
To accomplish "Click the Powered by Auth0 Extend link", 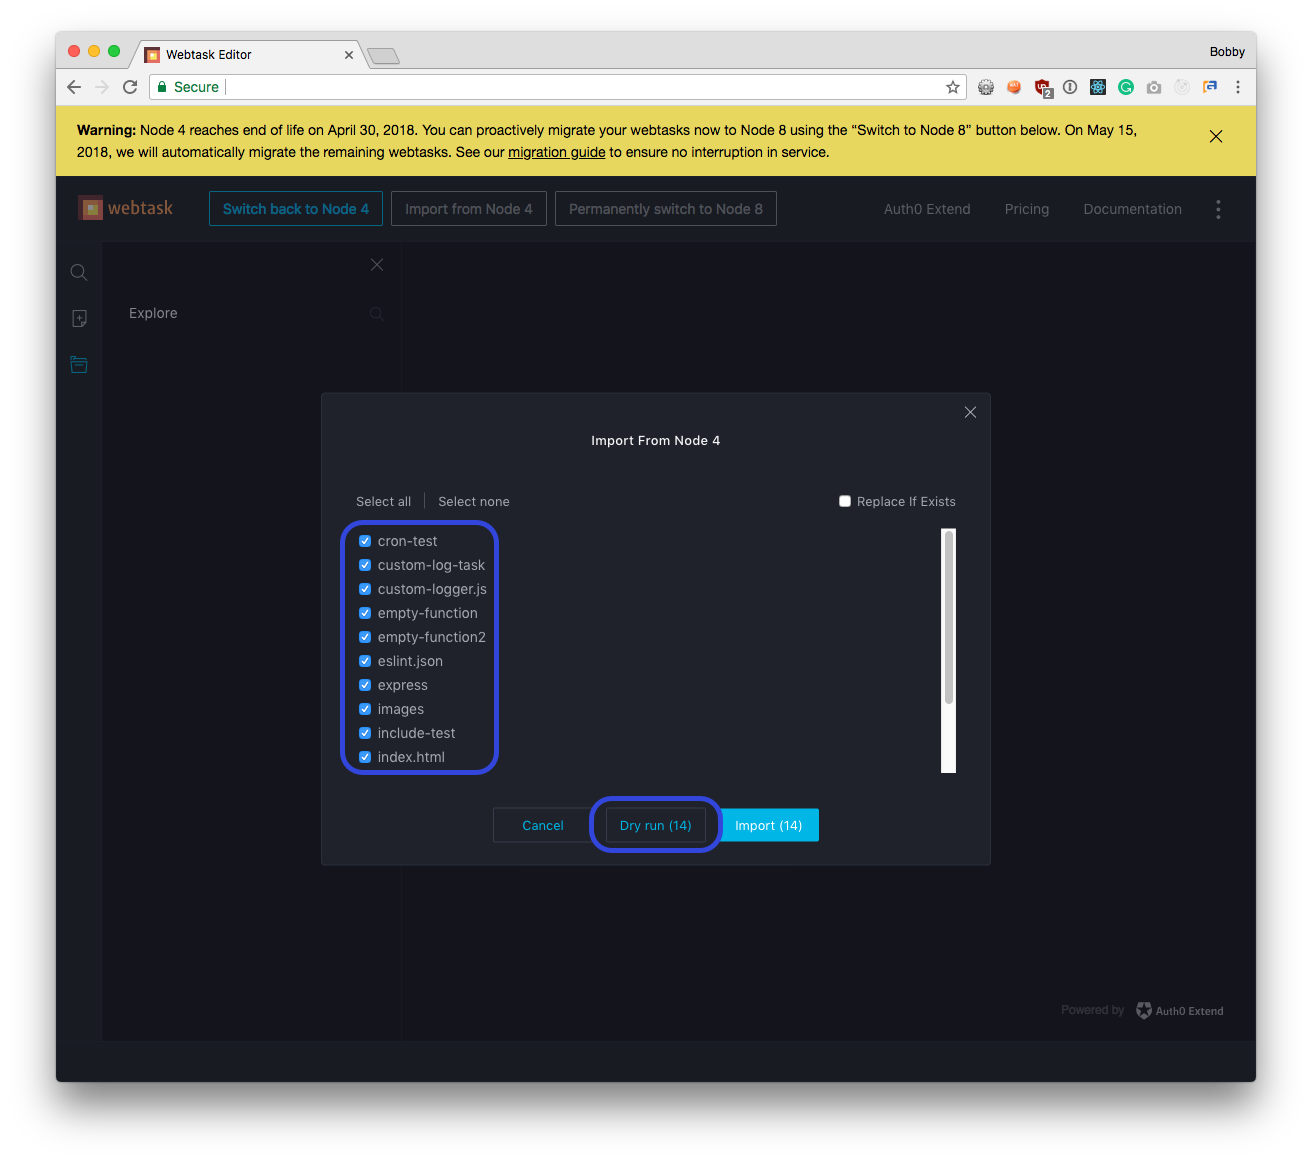I will pyautogui.click(x=1142, y=1010).
